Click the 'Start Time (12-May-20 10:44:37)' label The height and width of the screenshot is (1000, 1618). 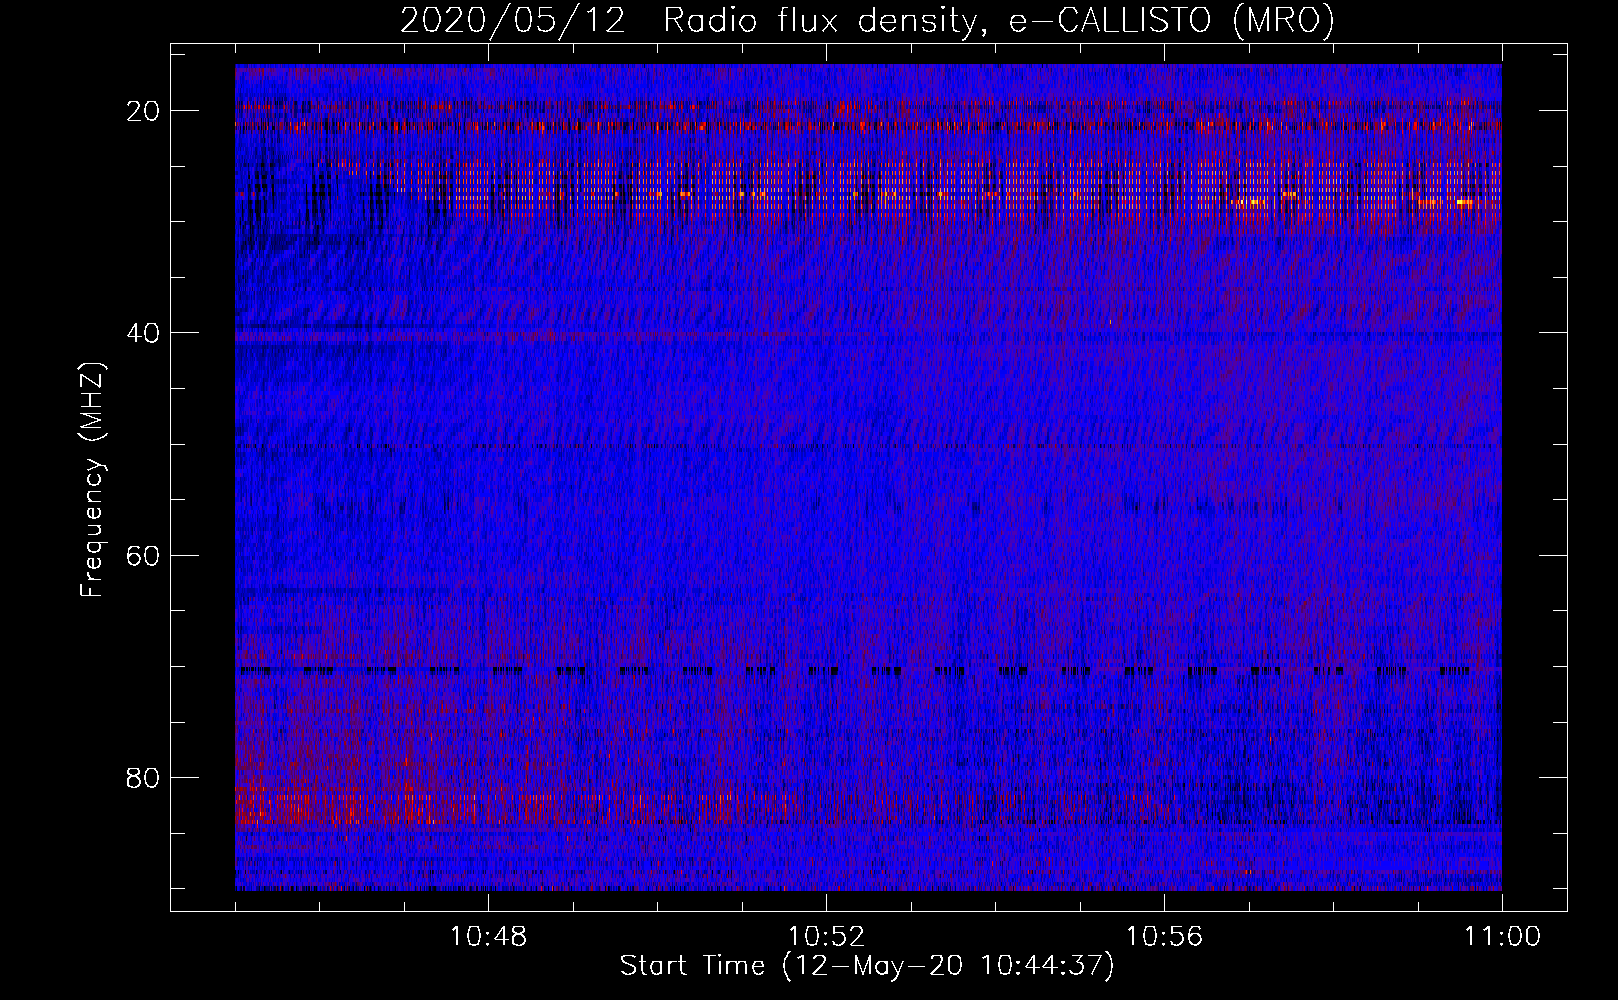pos(867,966)
